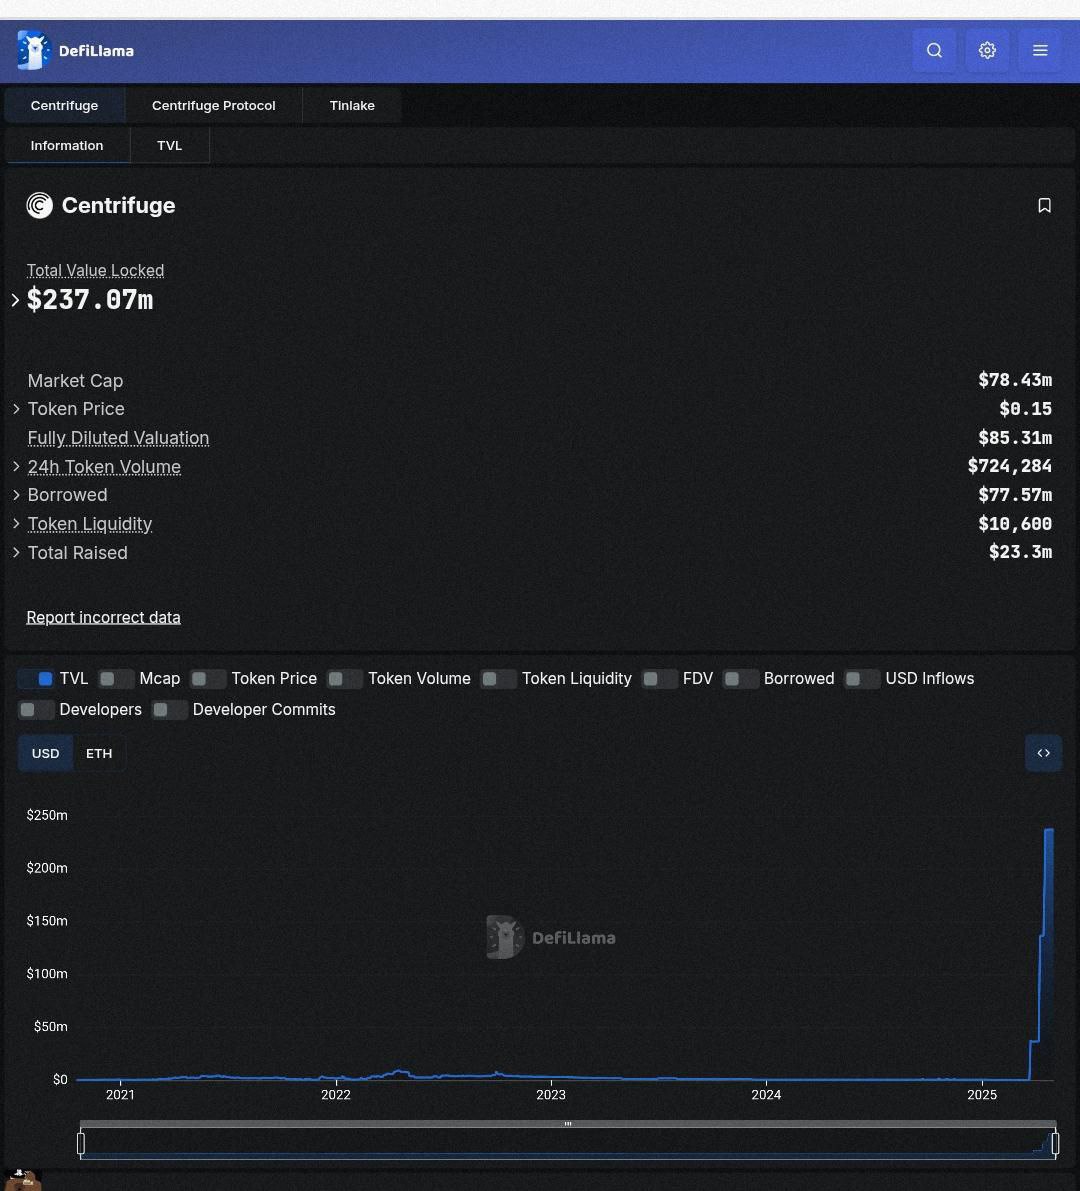The height and width of the screenshot is (1191, 1080).
Task: Bookmark the Centrifuge protocol
Action: (1044, 206)
